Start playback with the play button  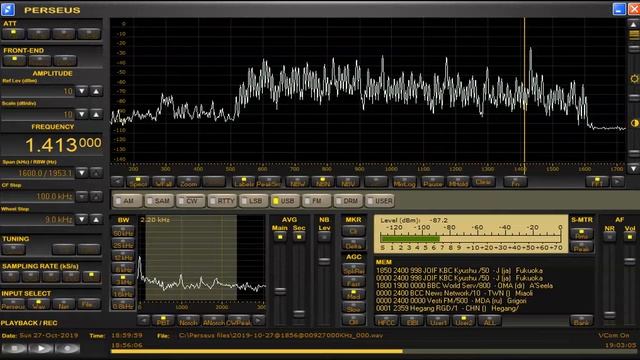(41, 349)
